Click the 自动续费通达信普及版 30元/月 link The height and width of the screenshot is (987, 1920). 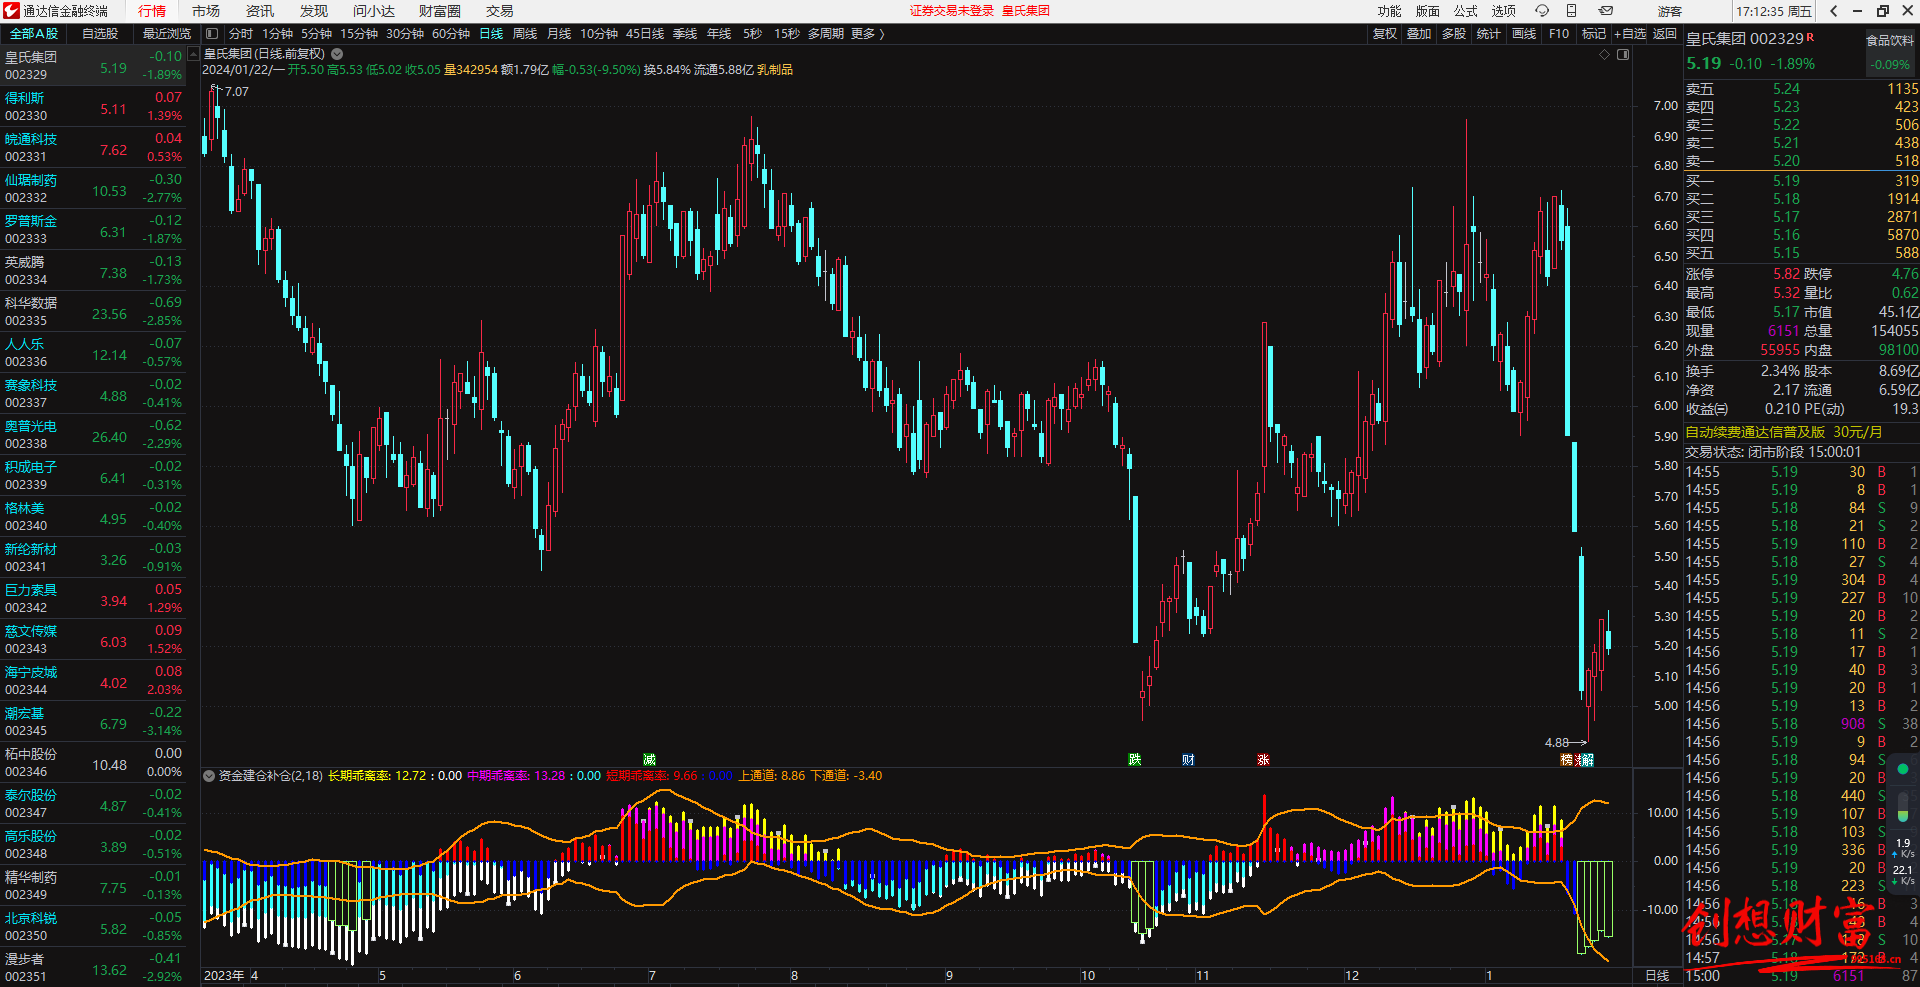[1784, 432]
